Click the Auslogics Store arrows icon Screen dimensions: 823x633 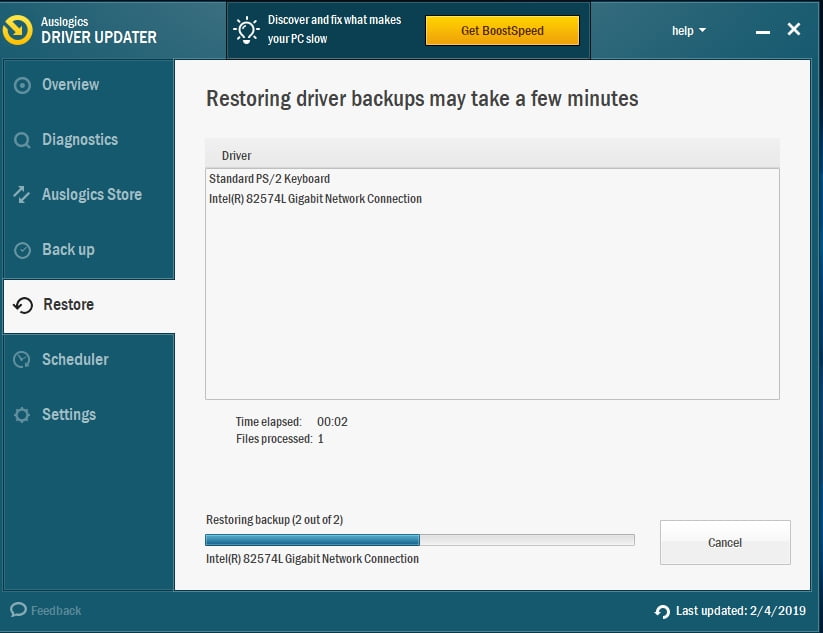(x=22, y=195)
